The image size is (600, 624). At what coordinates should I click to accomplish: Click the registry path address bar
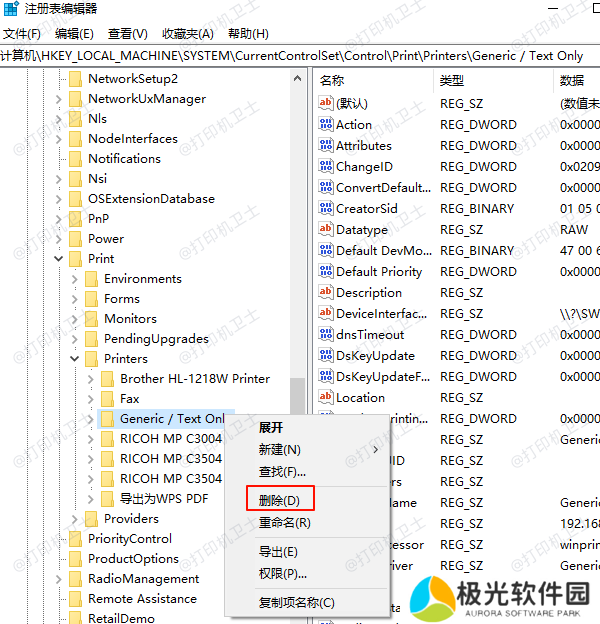(x=300, y=56)
